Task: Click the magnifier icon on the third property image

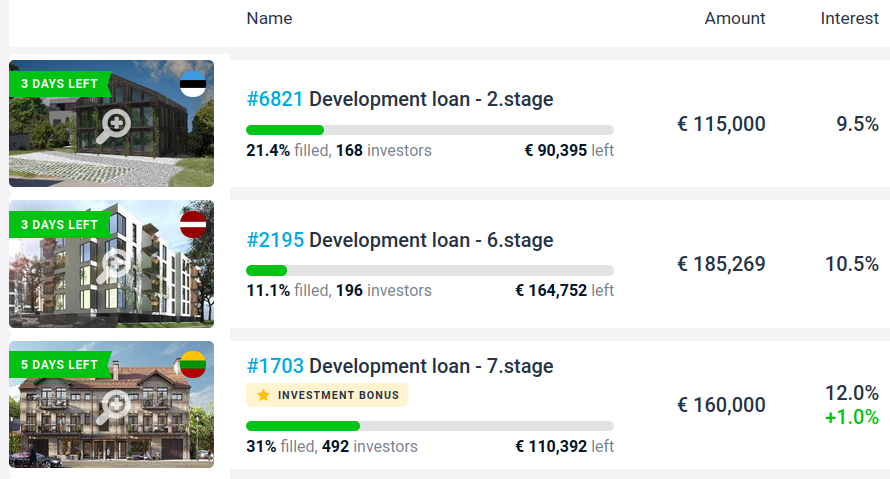Action: (114, 407)
